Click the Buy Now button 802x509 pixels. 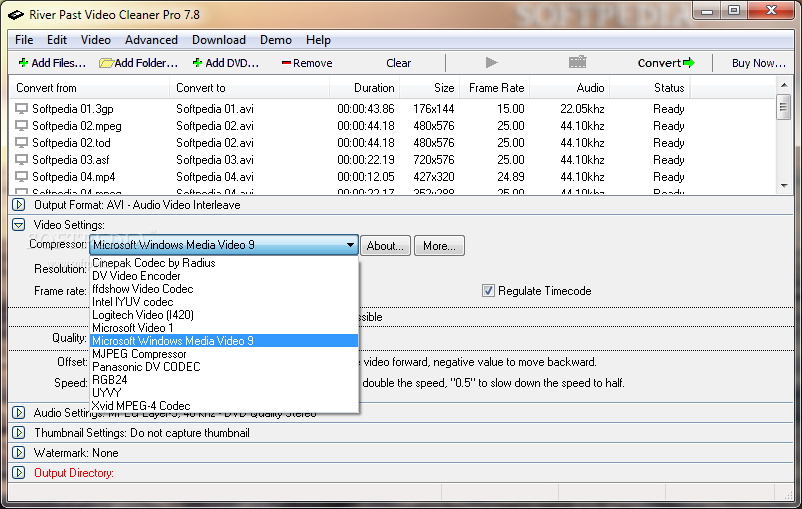click(759, 63)
